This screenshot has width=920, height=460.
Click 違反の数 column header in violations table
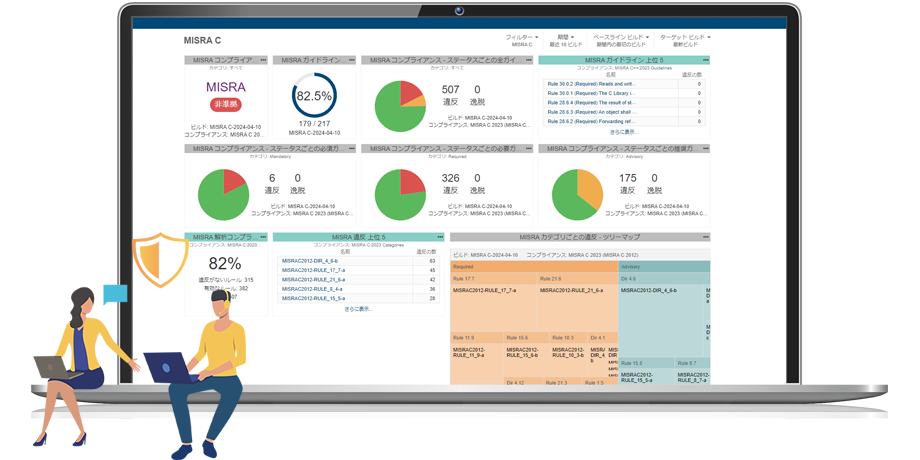[x=427, y=251]
